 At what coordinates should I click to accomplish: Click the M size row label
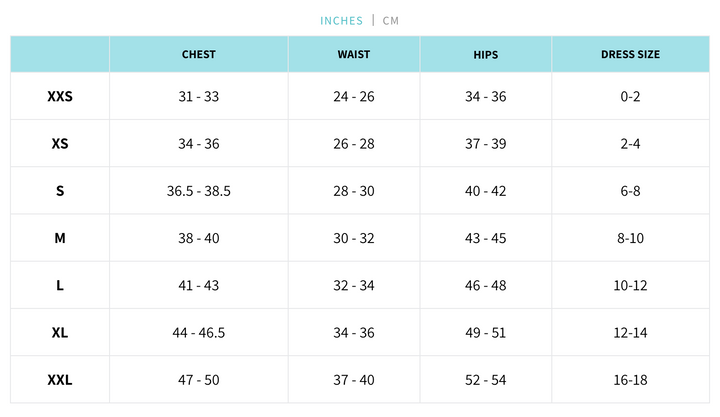coord(60,238)
